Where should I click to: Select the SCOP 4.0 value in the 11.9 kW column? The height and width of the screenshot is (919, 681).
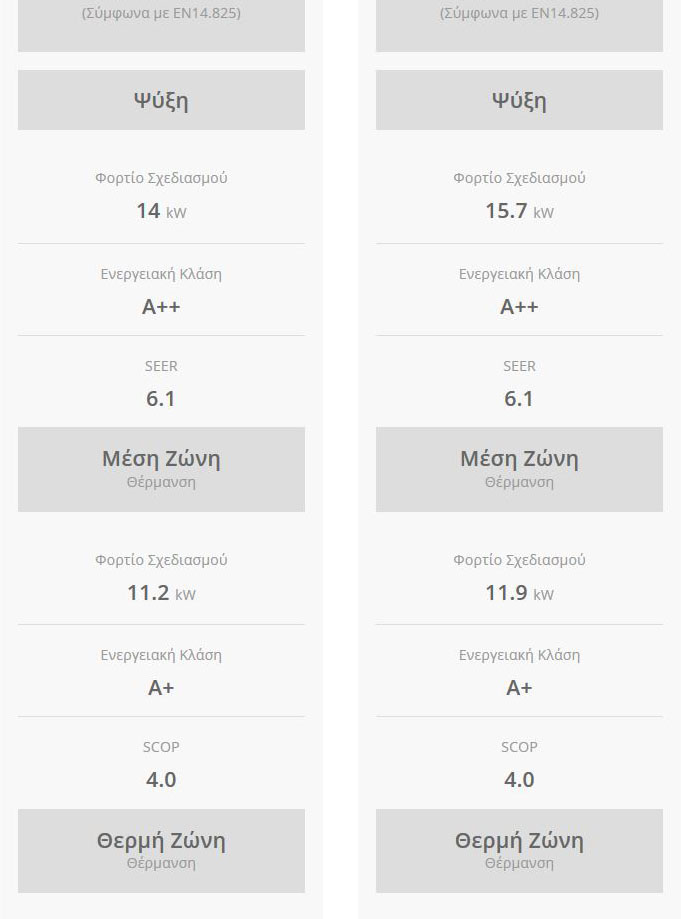pos(519,780)
